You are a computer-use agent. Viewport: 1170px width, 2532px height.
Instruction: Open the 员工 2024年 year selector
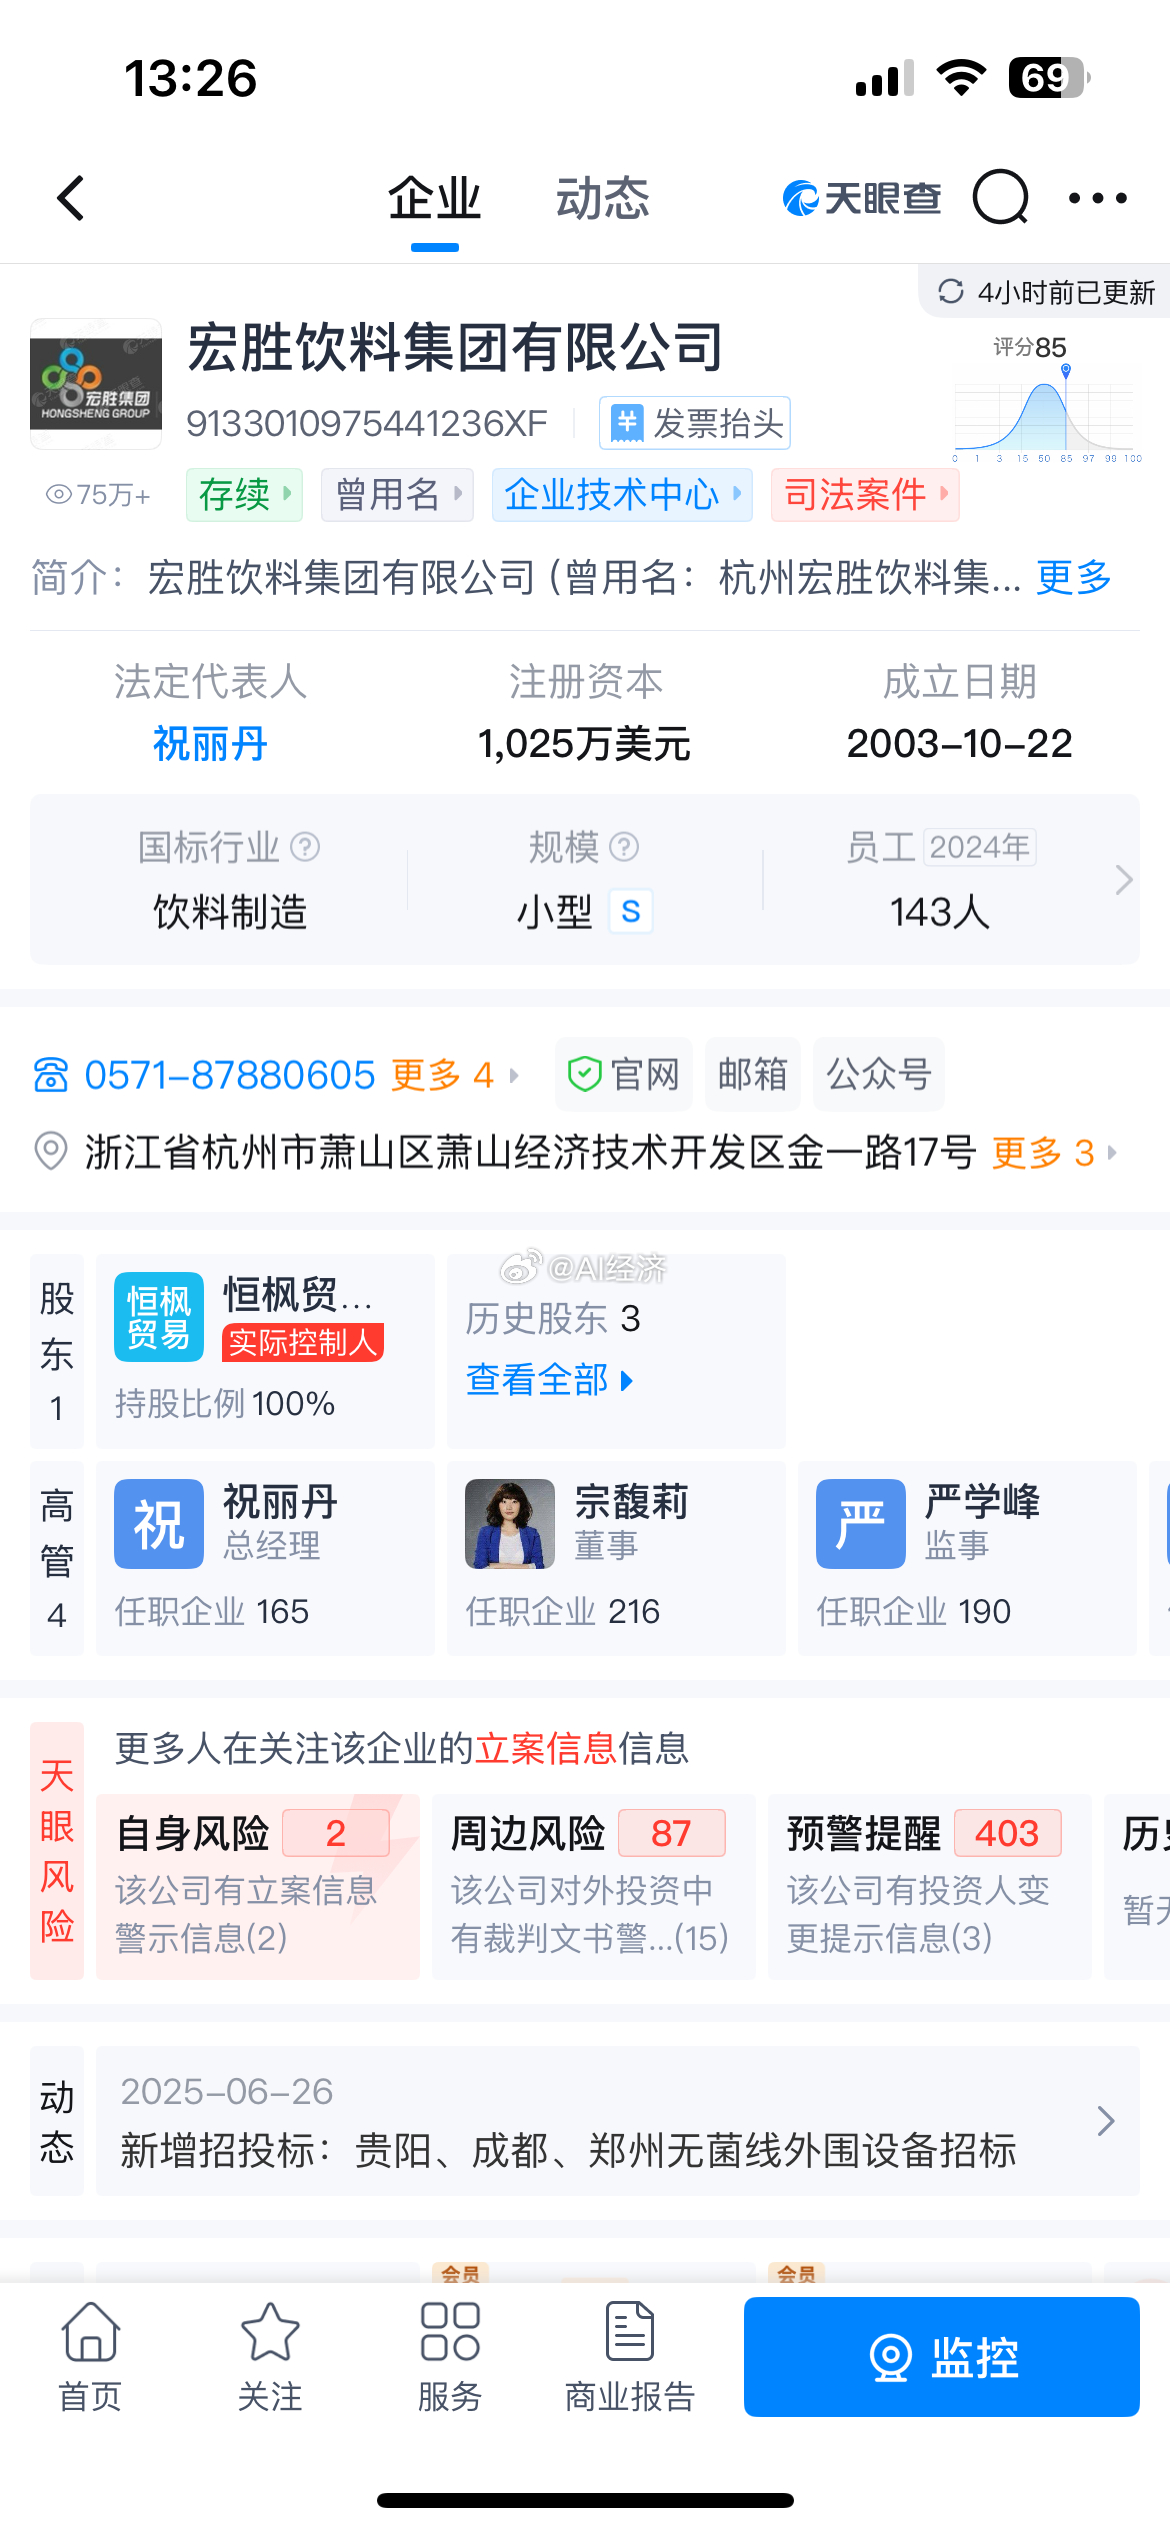[x=980, y=847]
